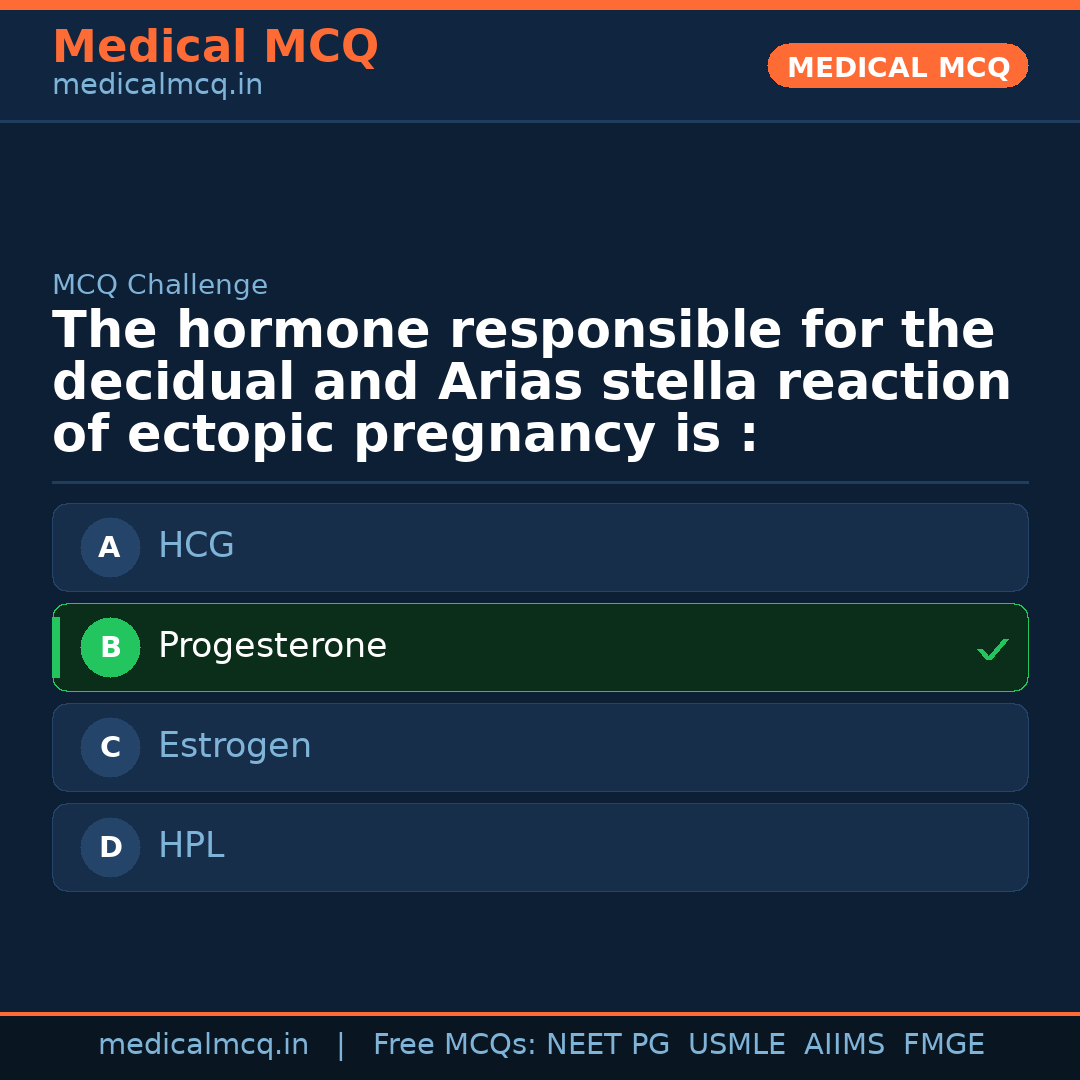Click the green B letter badge
The image size is (1080, 1080).
(x=110, y=647)
